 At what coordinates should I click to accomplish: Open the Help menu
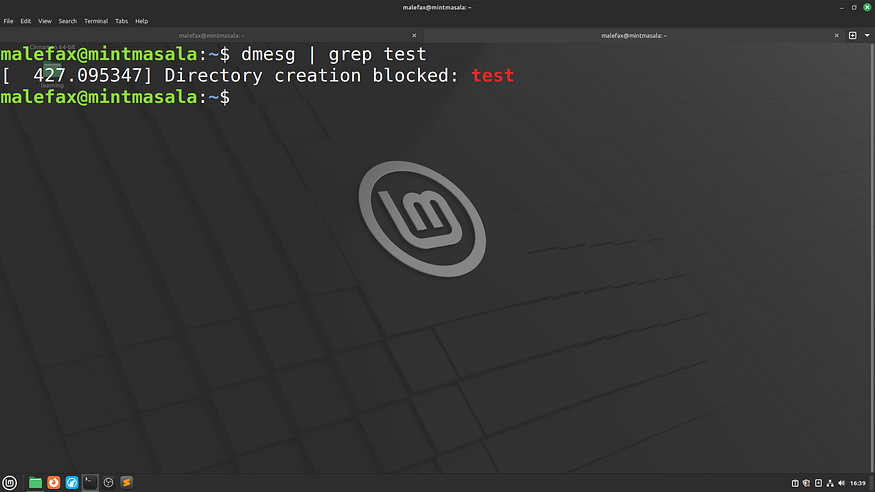click(x=142, y=21)
